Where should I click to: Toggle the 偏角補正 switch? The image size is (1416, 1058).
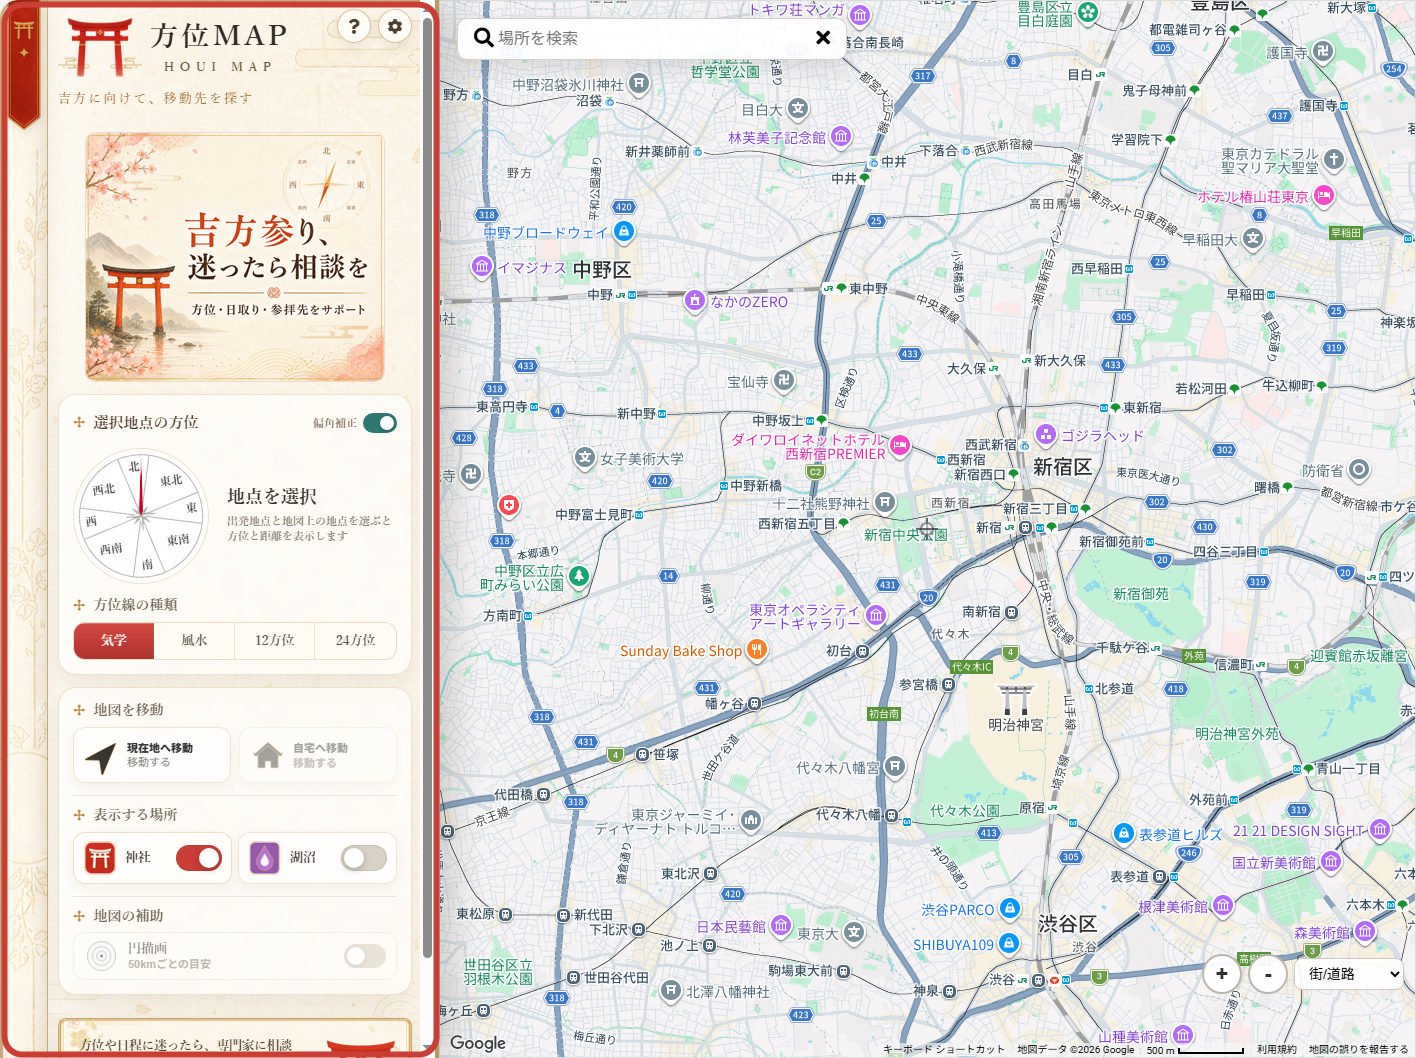coord(380,423)
